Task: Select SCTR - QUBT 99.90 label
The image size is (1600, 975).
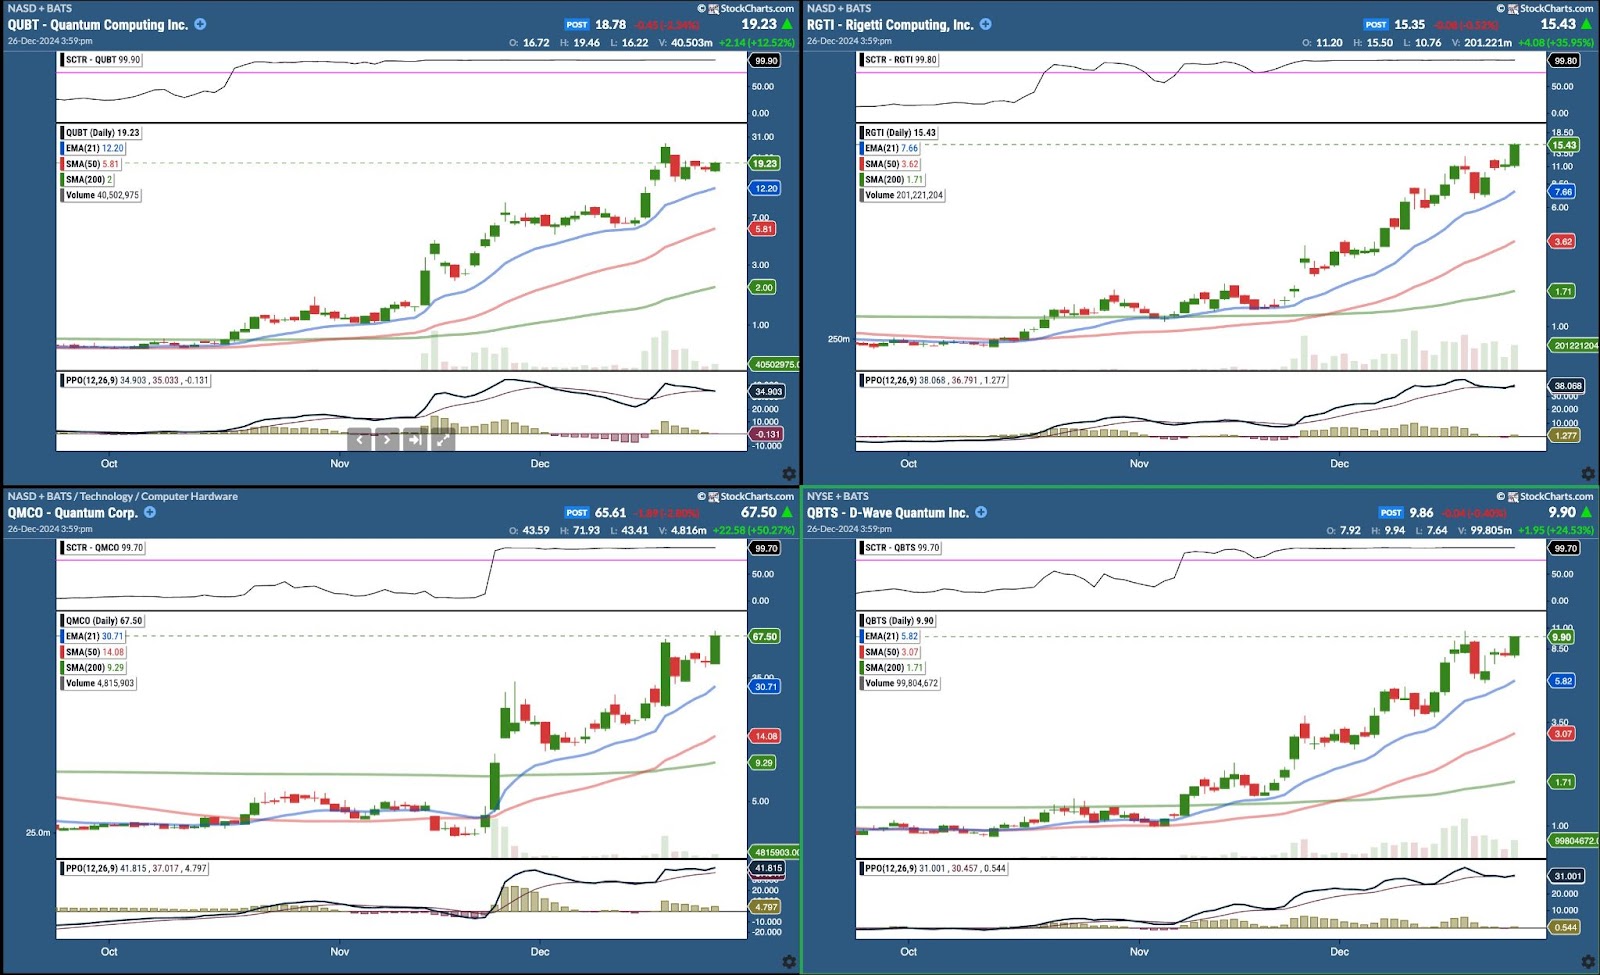Action: click(103, 60)
